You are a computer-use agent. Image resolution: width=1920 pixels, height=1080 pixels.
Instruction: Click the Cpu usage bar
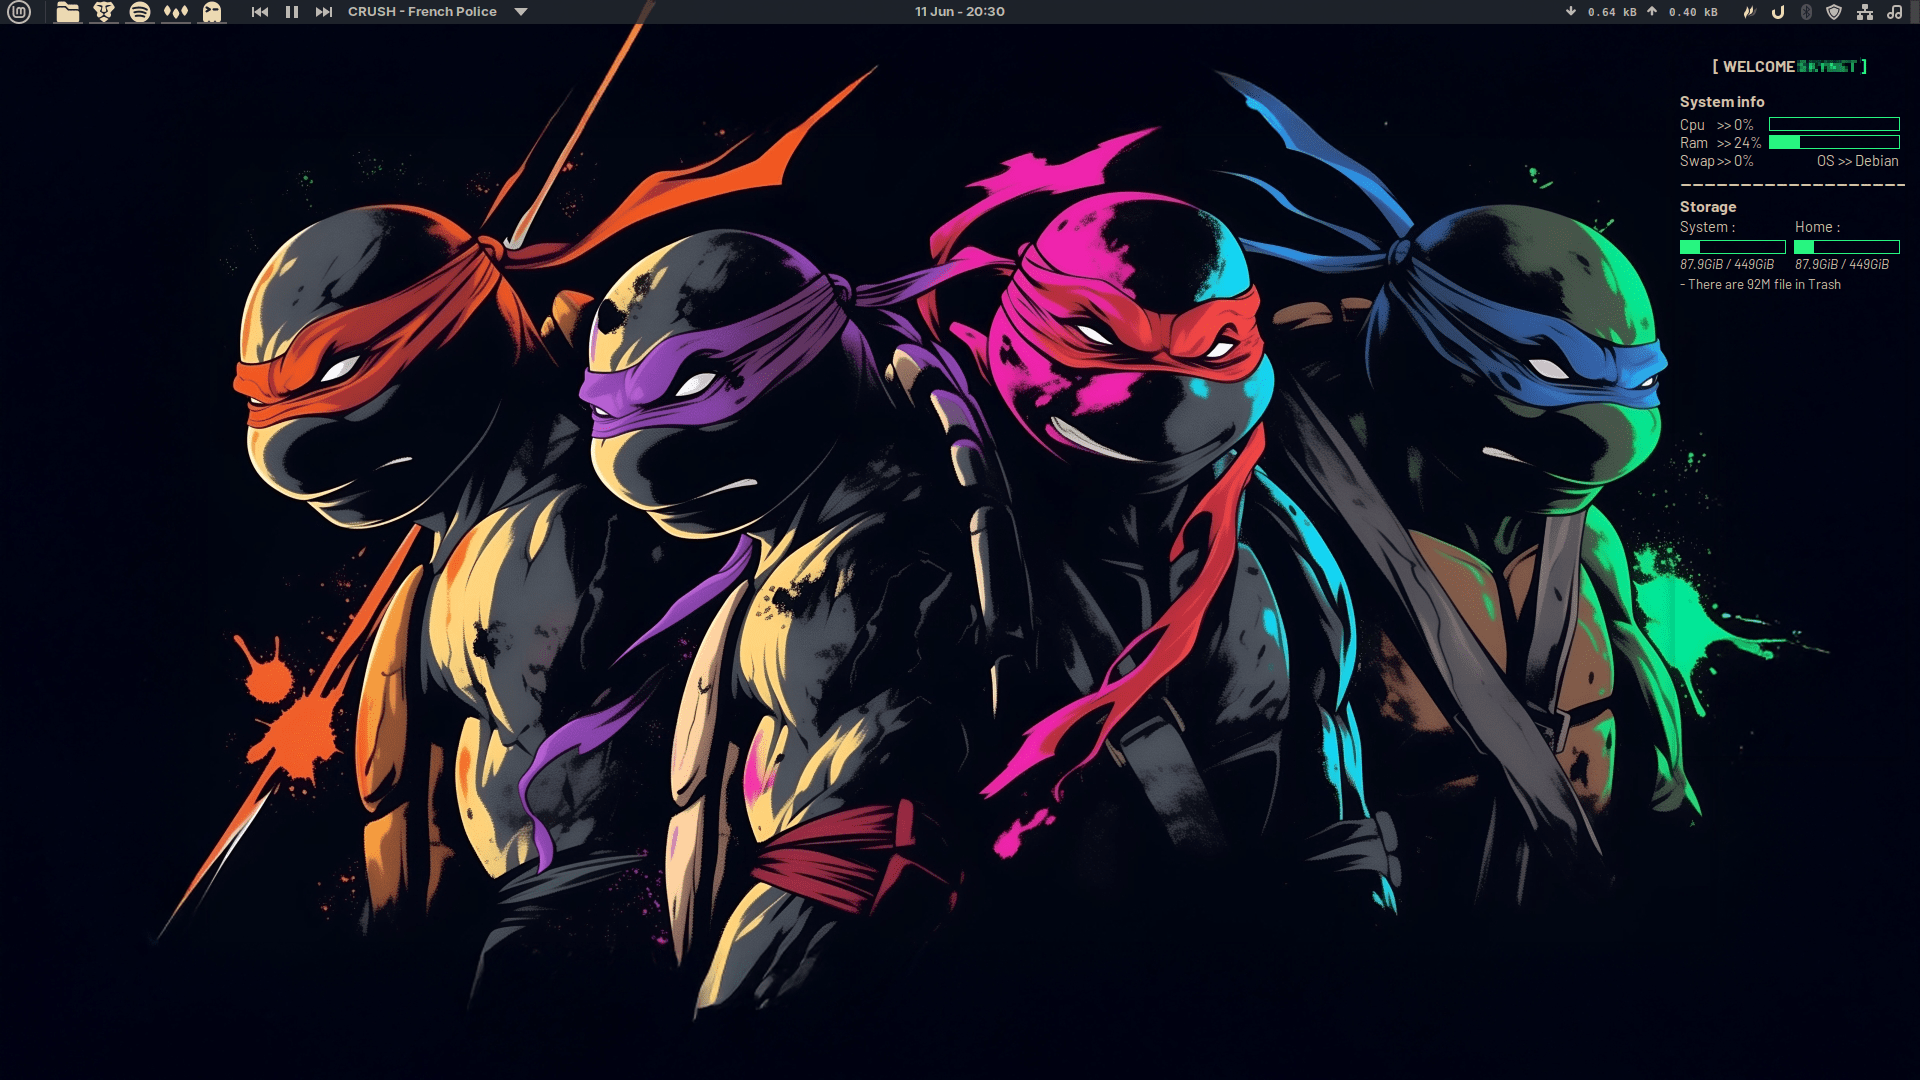coord(1834,125)
